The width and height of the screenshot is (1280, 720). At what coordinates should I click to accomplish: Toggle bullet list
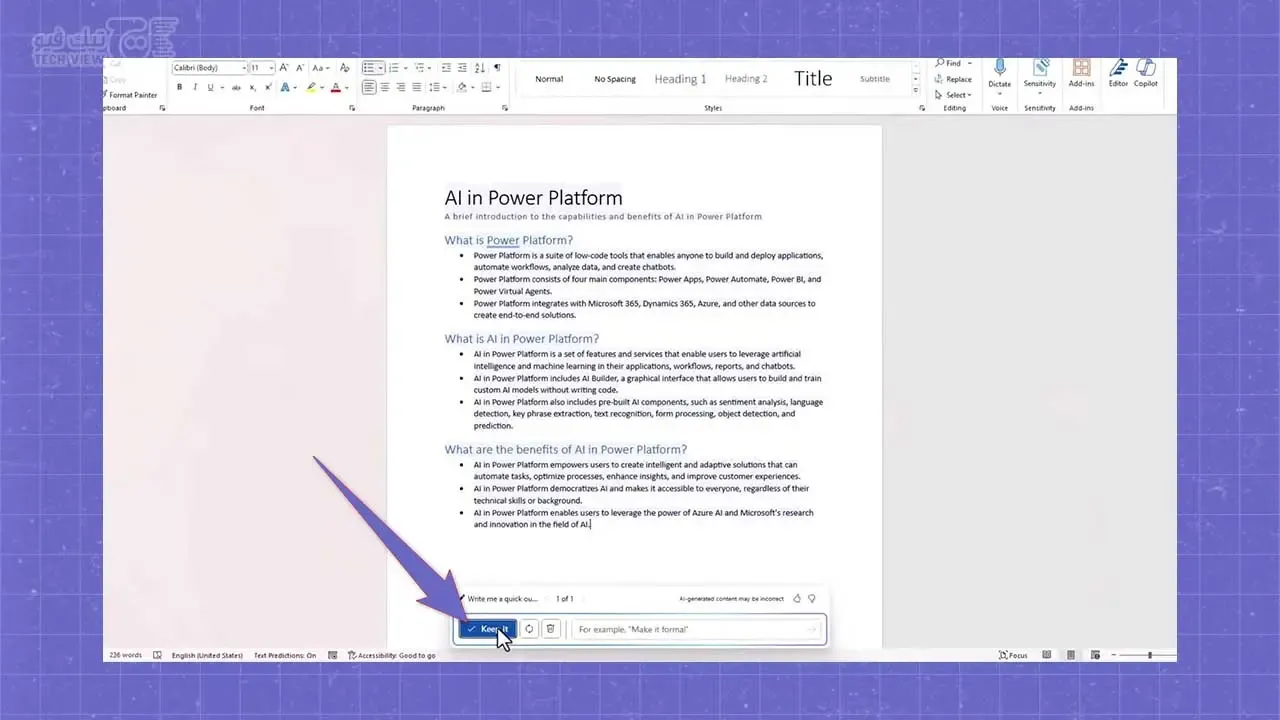369,68
